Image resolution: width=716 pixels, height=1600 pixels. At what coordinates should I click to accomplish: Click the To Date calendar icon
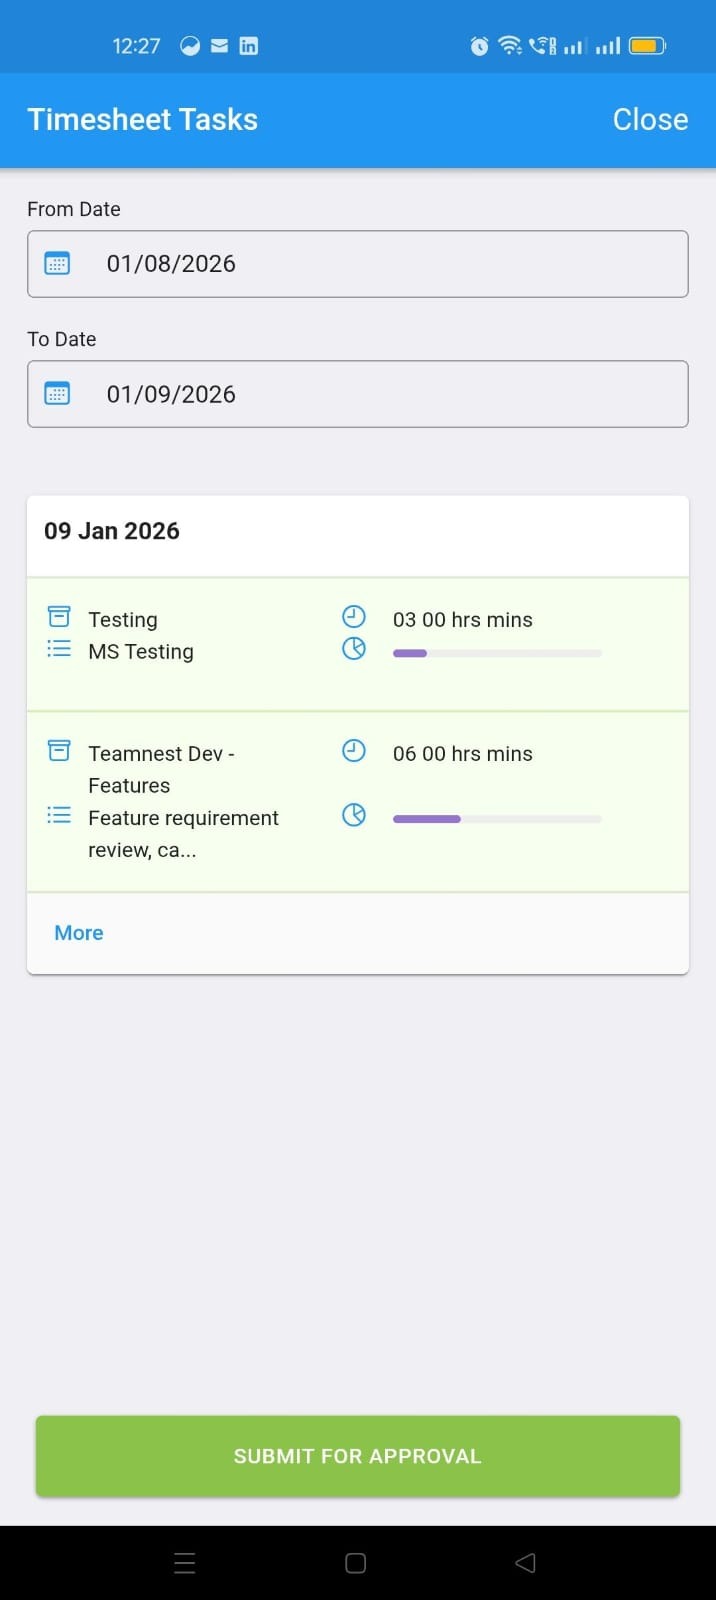pos(57,394)
